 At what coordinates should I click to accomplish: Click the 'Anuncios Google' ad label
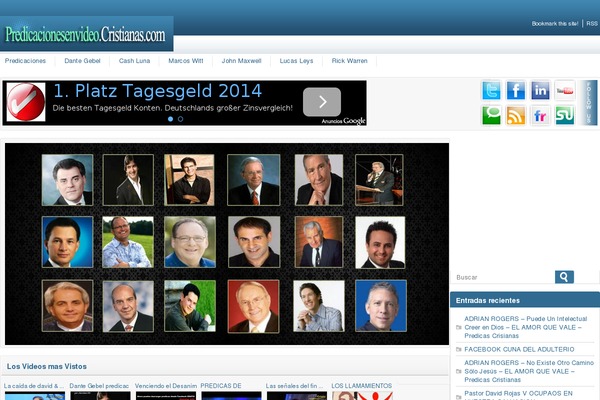[x=343, y=121]
